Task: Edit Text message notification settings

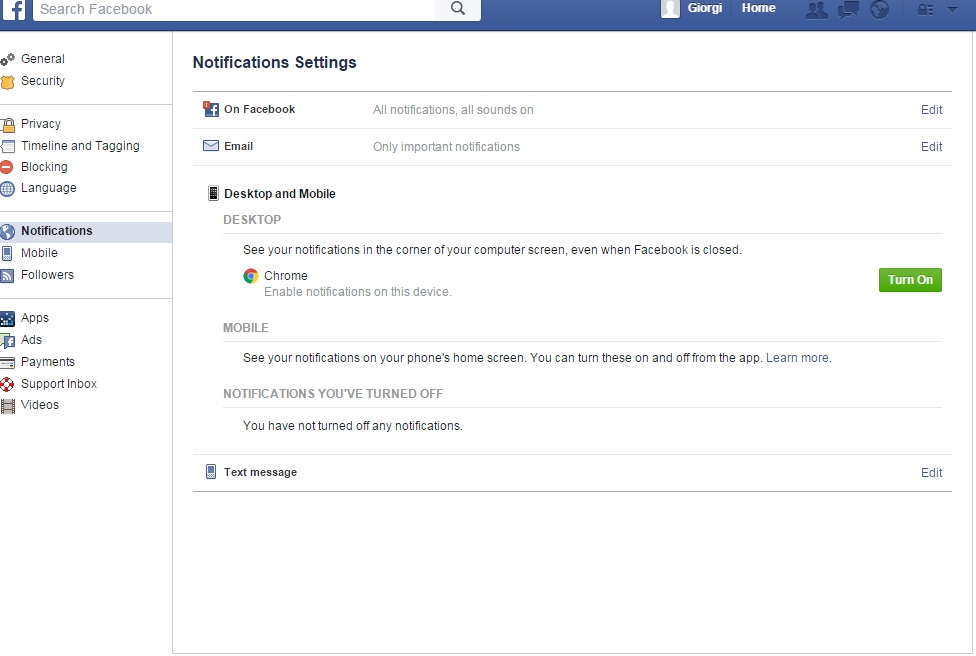Action: 931,473
